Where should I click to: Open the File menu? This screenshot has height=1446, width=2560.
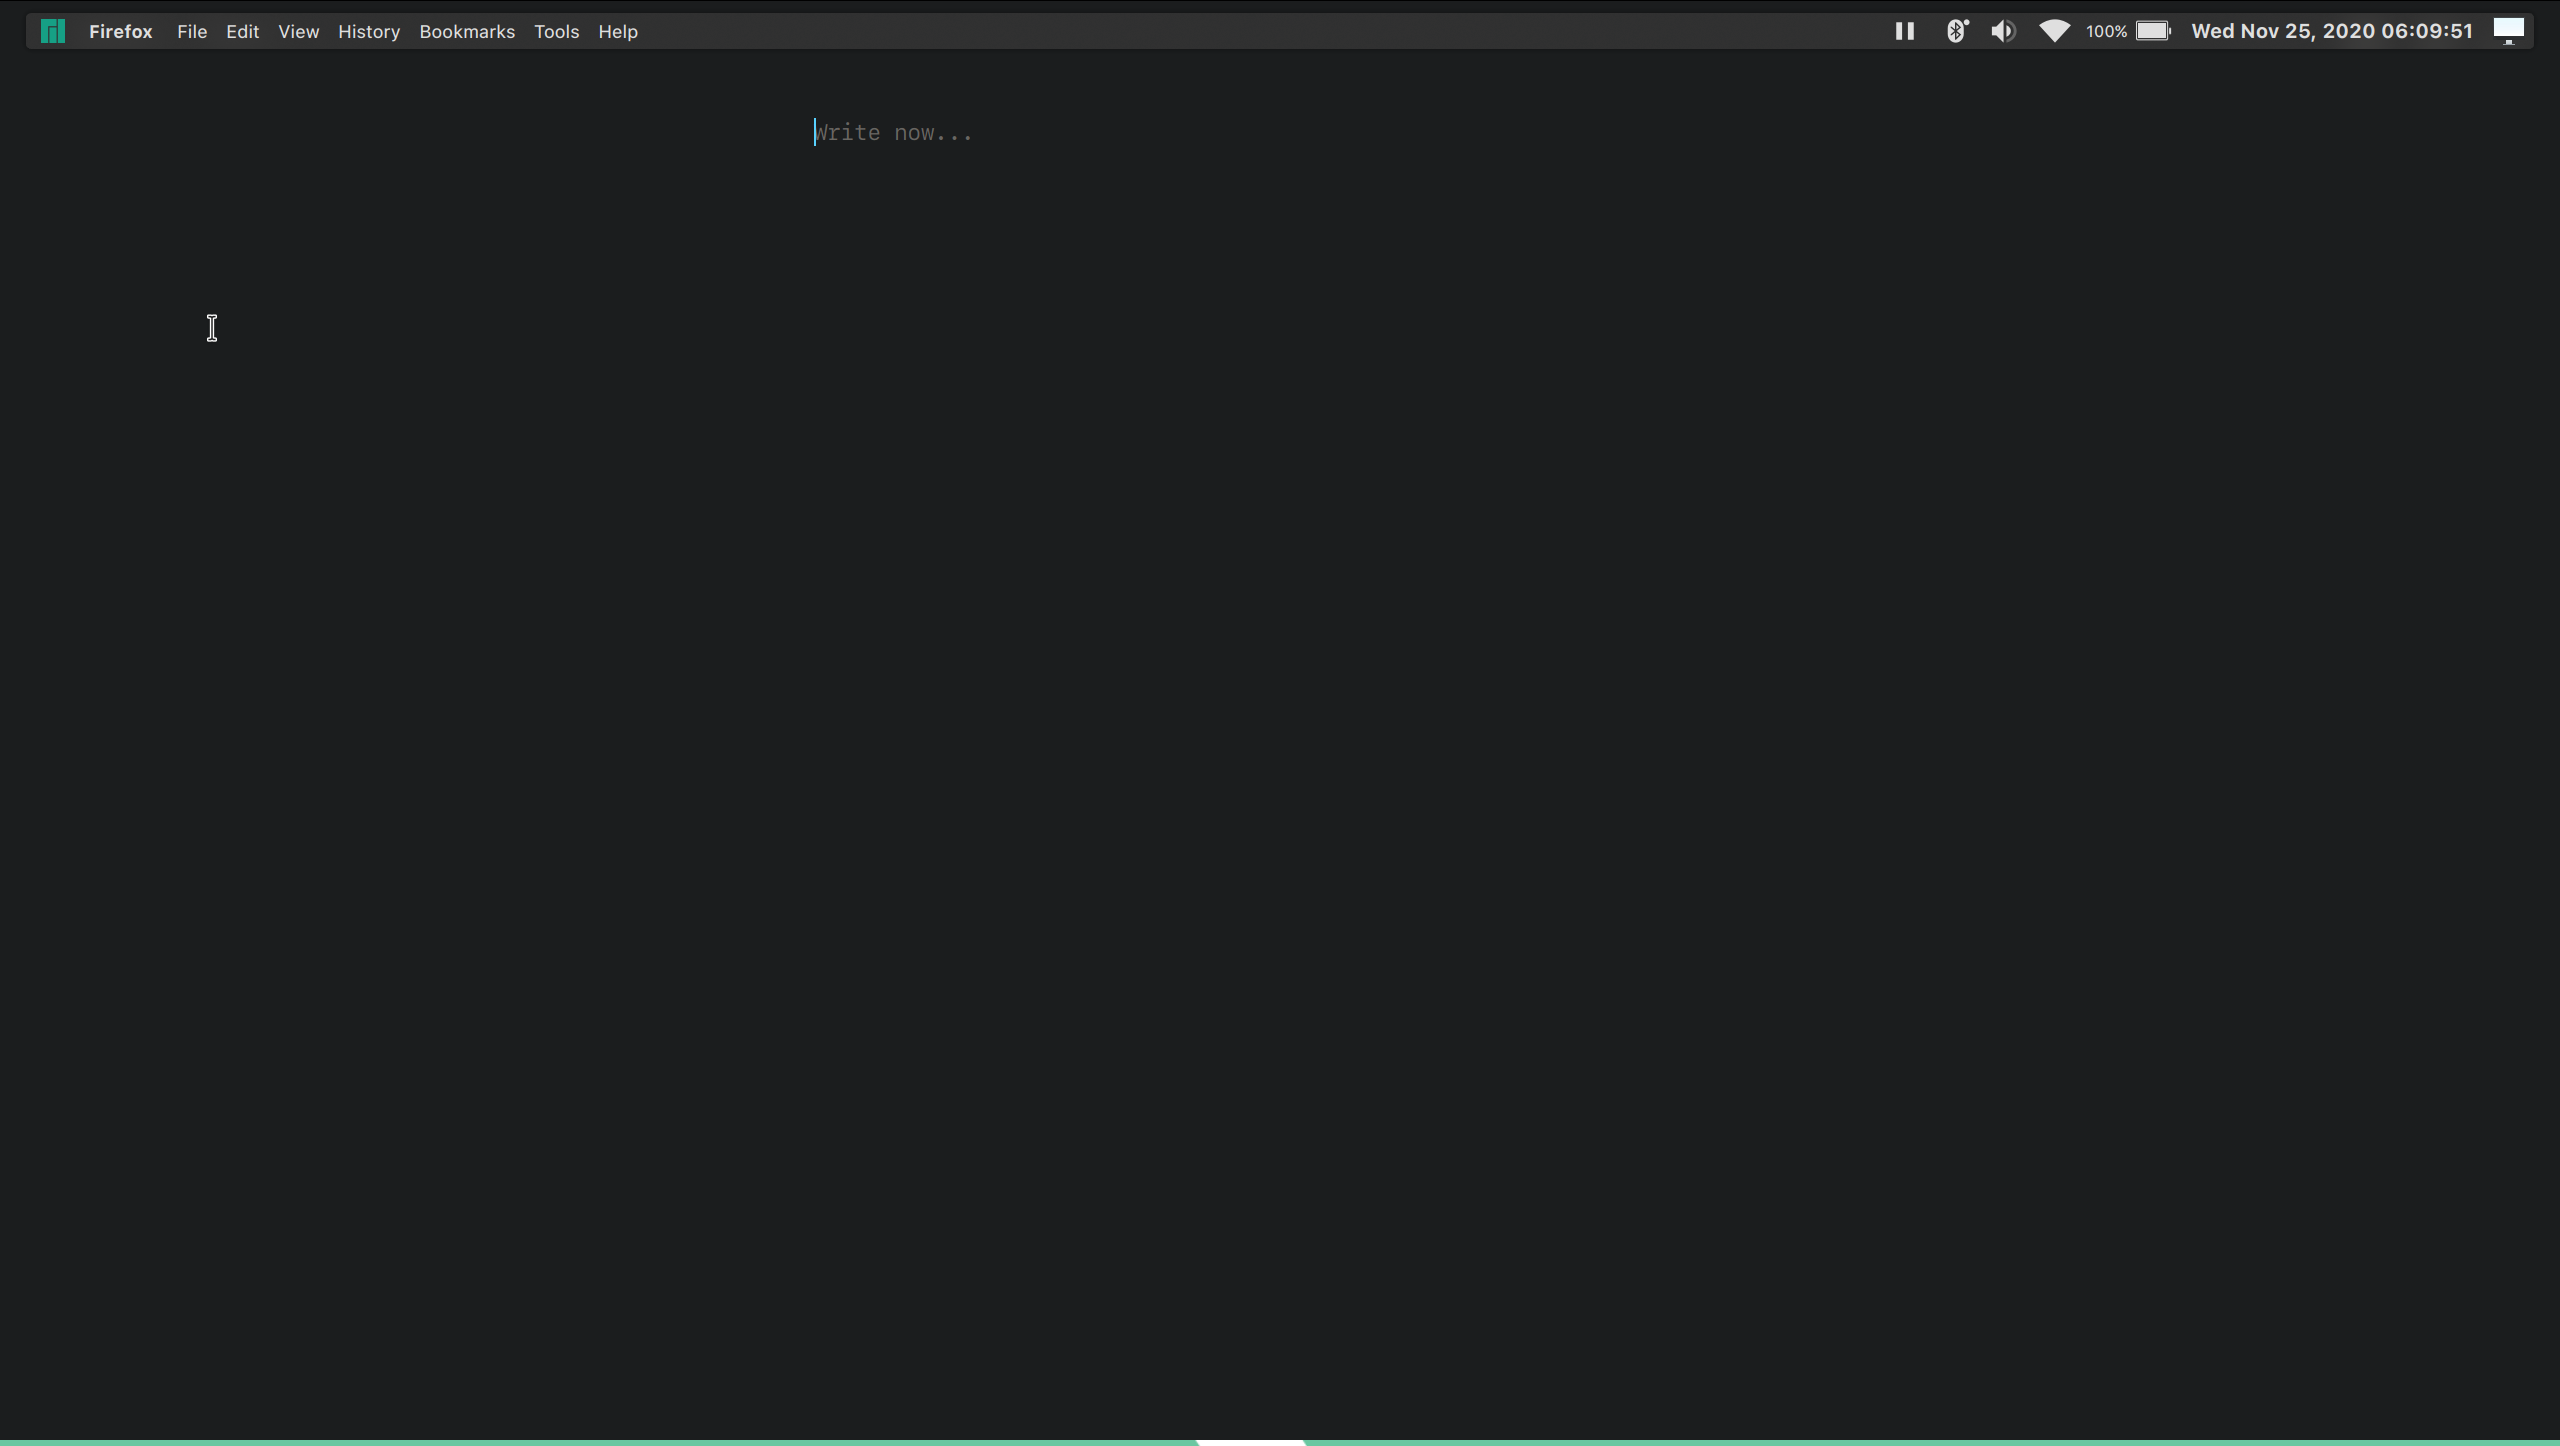192,31
